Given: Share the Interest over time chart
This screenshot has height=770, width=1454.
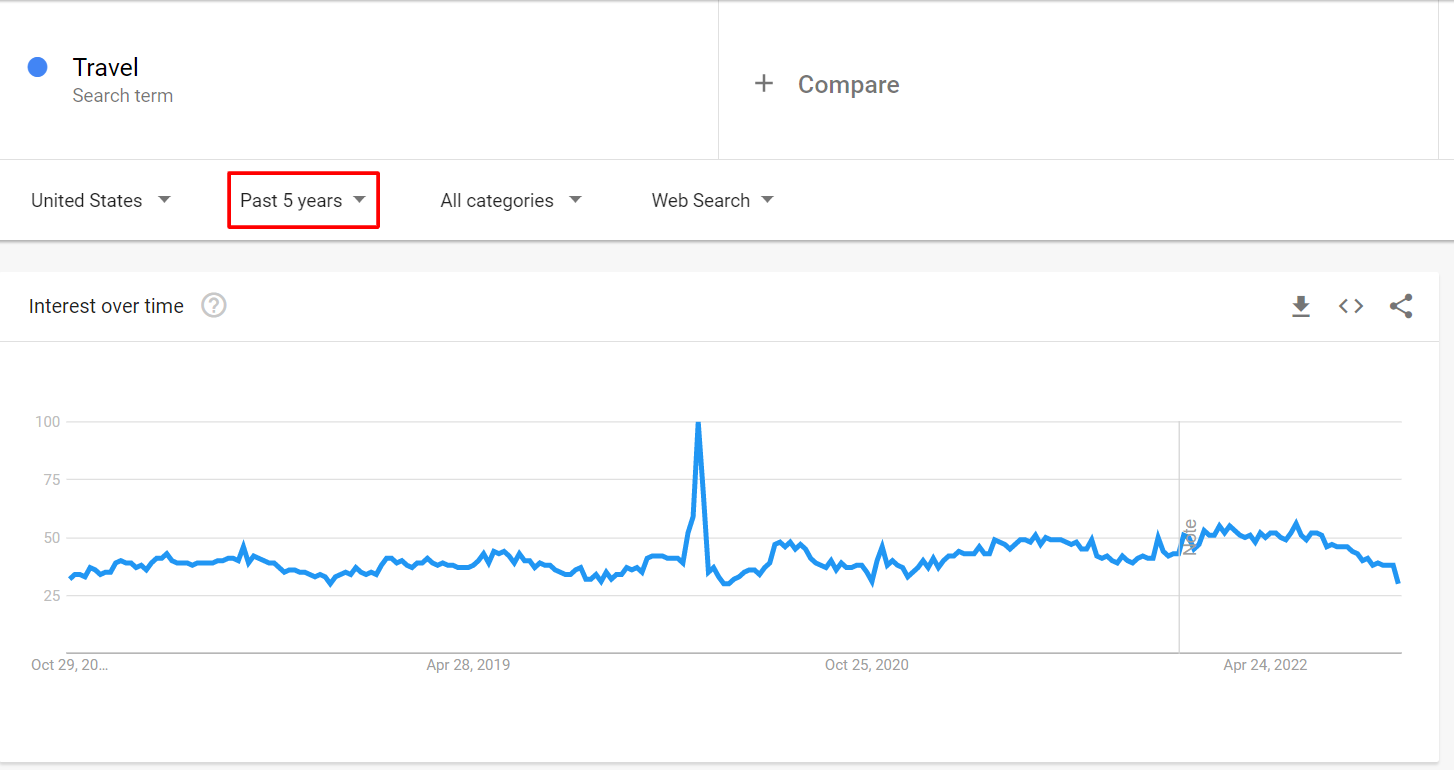Looking at the screenshot, I should [1401, 306].
